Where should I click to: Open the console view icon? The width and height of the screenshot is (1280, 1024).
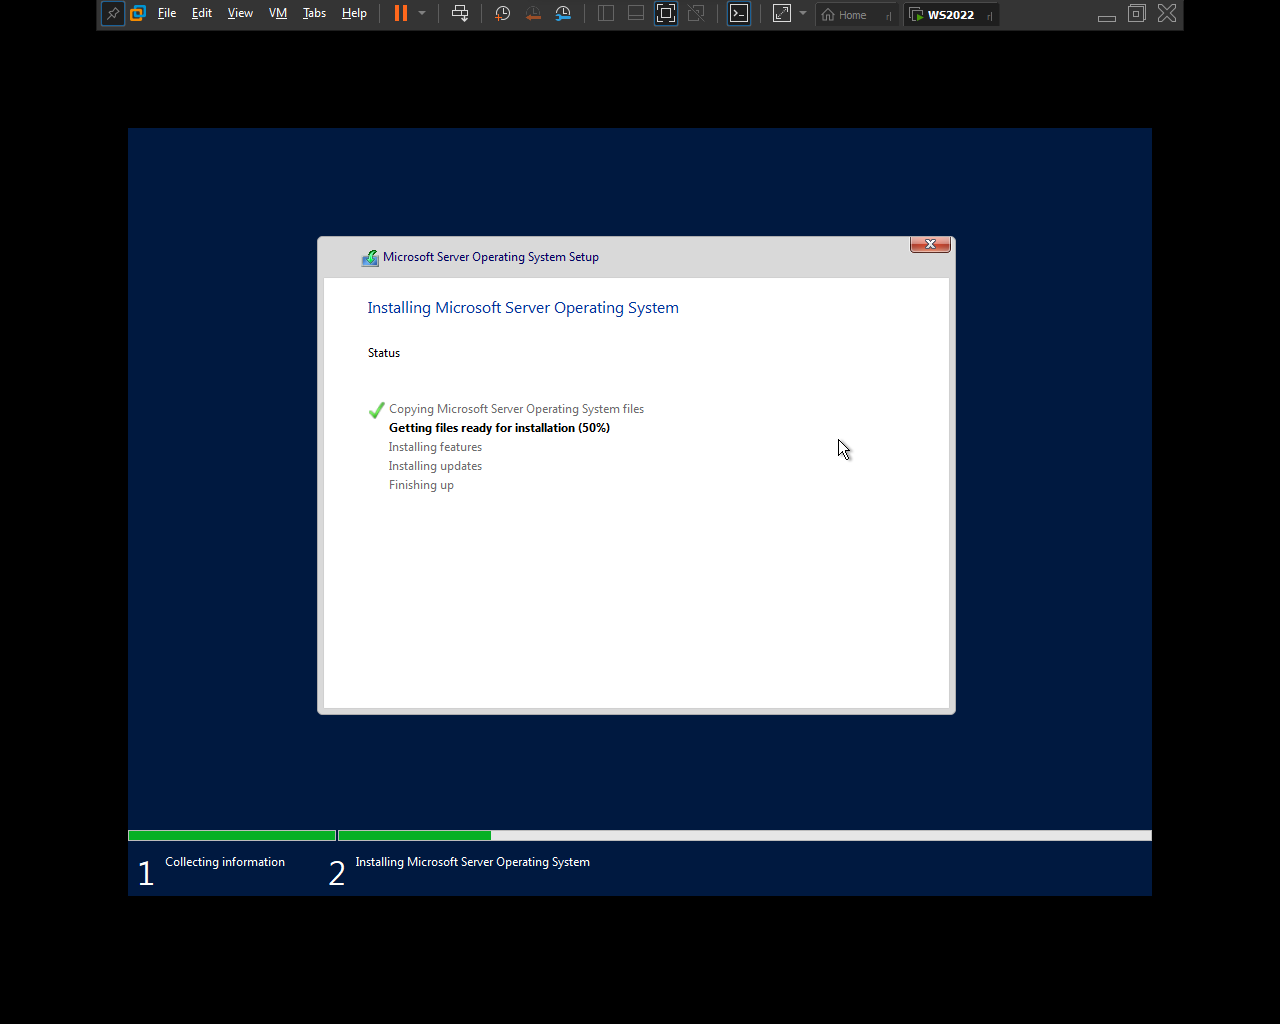[x=739, y=14]
